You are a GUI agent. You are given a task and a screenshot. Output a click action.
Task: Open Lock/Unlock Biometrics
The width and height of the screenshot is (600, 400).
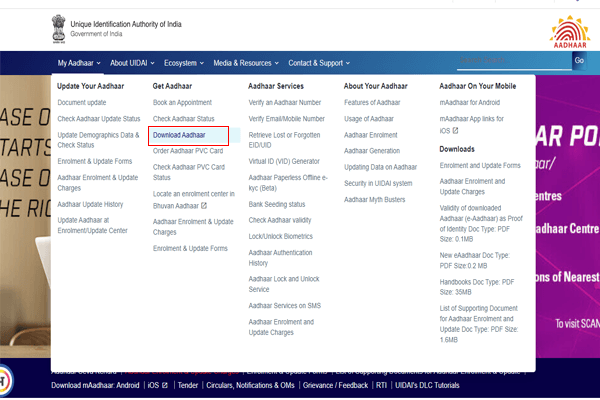pos(280,236)
